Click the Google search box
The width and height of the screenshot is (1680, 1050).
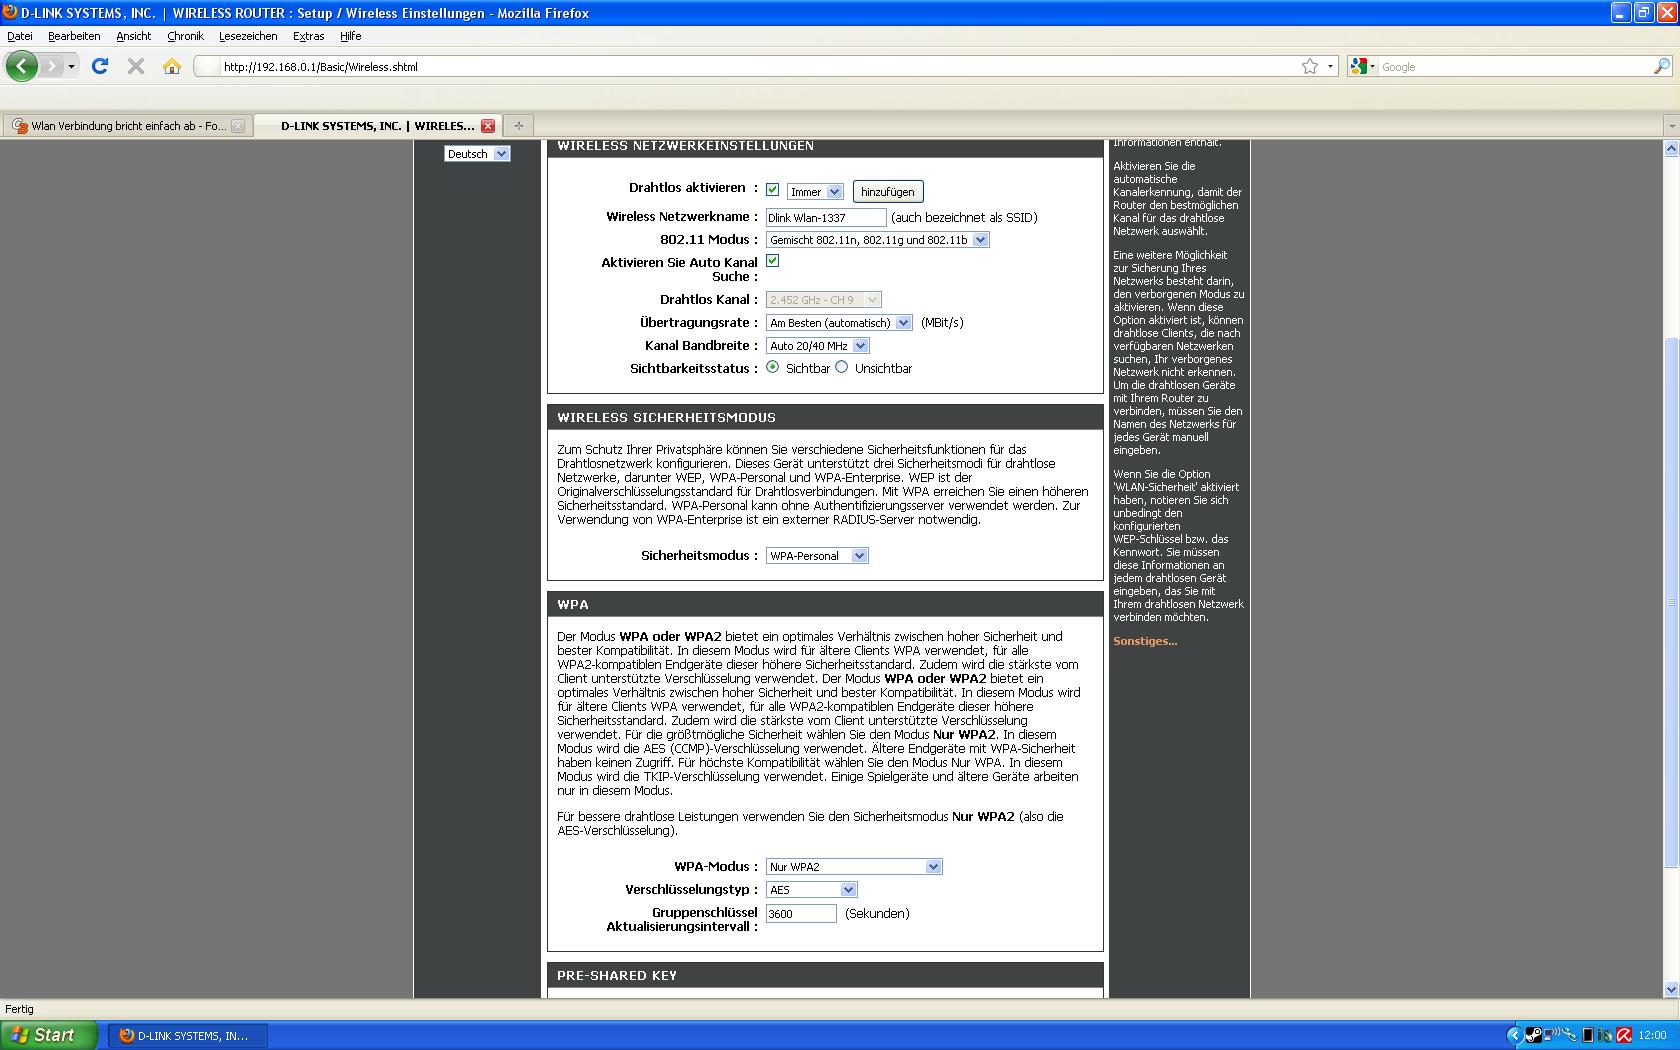[1515, 67]
